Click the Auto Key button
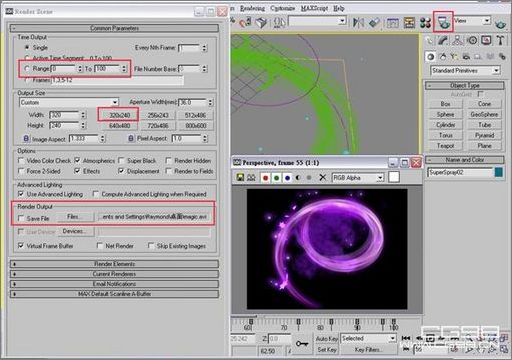This screenshot has width=512, height=360. pyautogui.click(x=327, y=339)
